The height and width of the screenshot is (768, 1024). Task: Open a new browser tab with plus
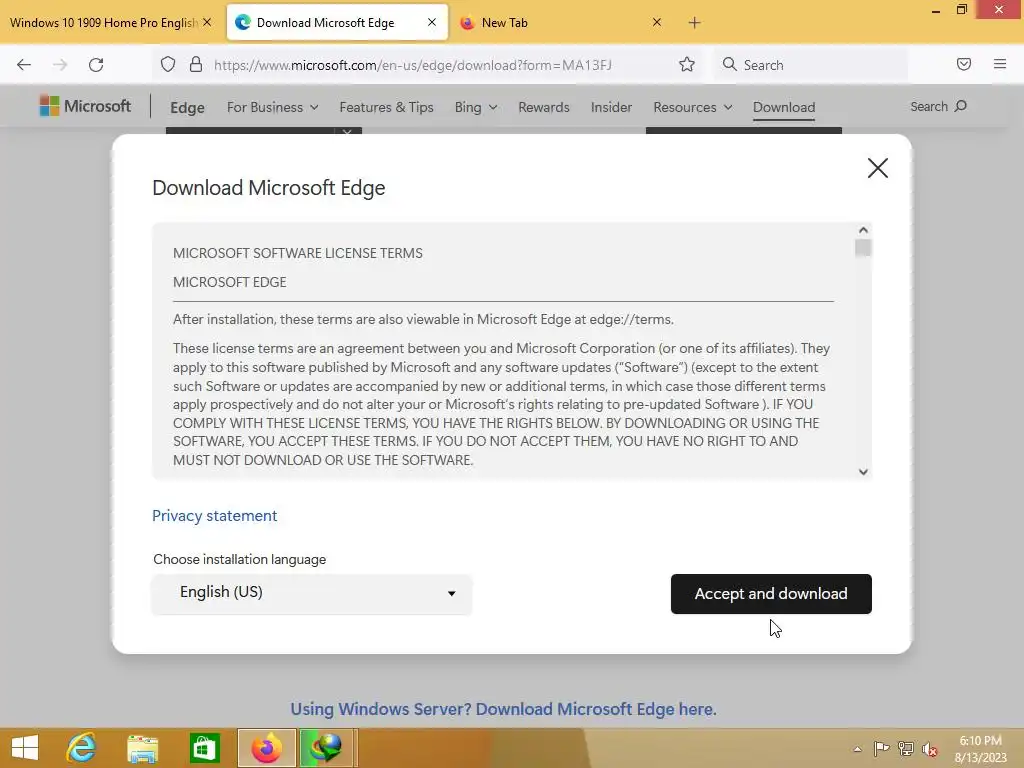694,23
